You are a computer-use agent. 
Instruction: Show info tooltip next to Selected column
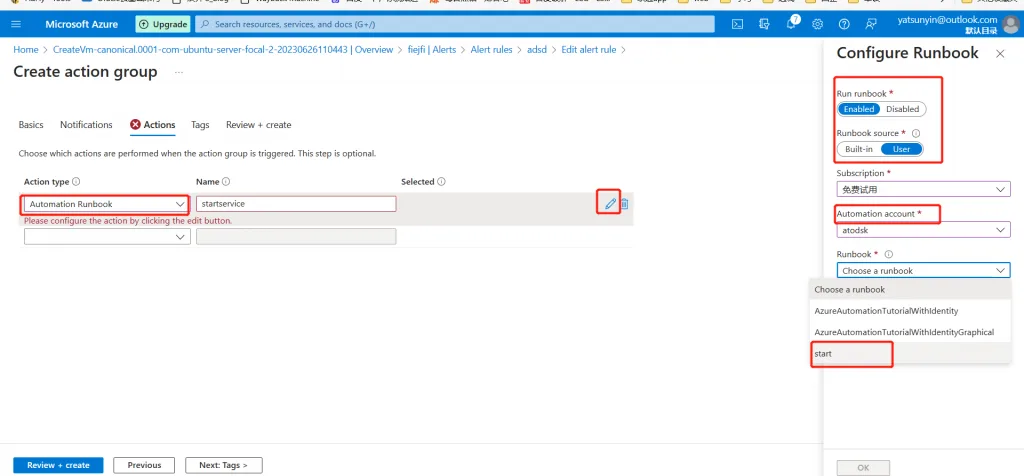(441, 182)
